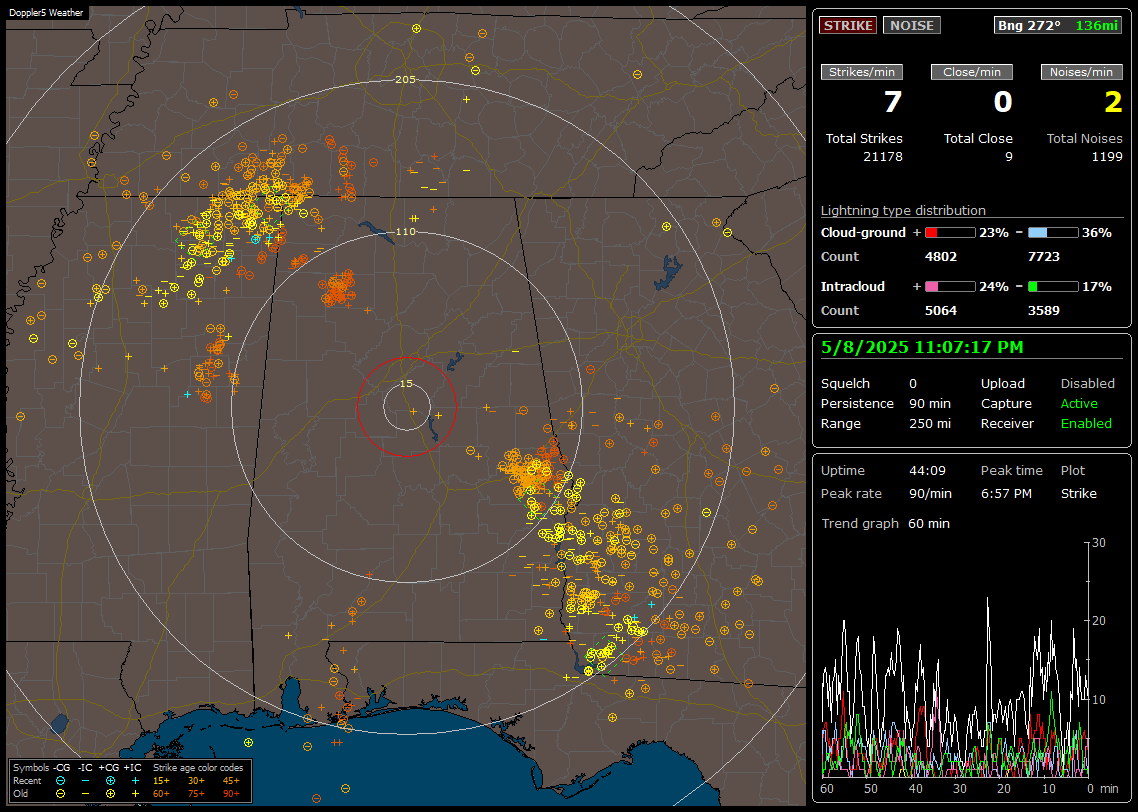Click the red STRIKE indicator

(x=848, y=25)
